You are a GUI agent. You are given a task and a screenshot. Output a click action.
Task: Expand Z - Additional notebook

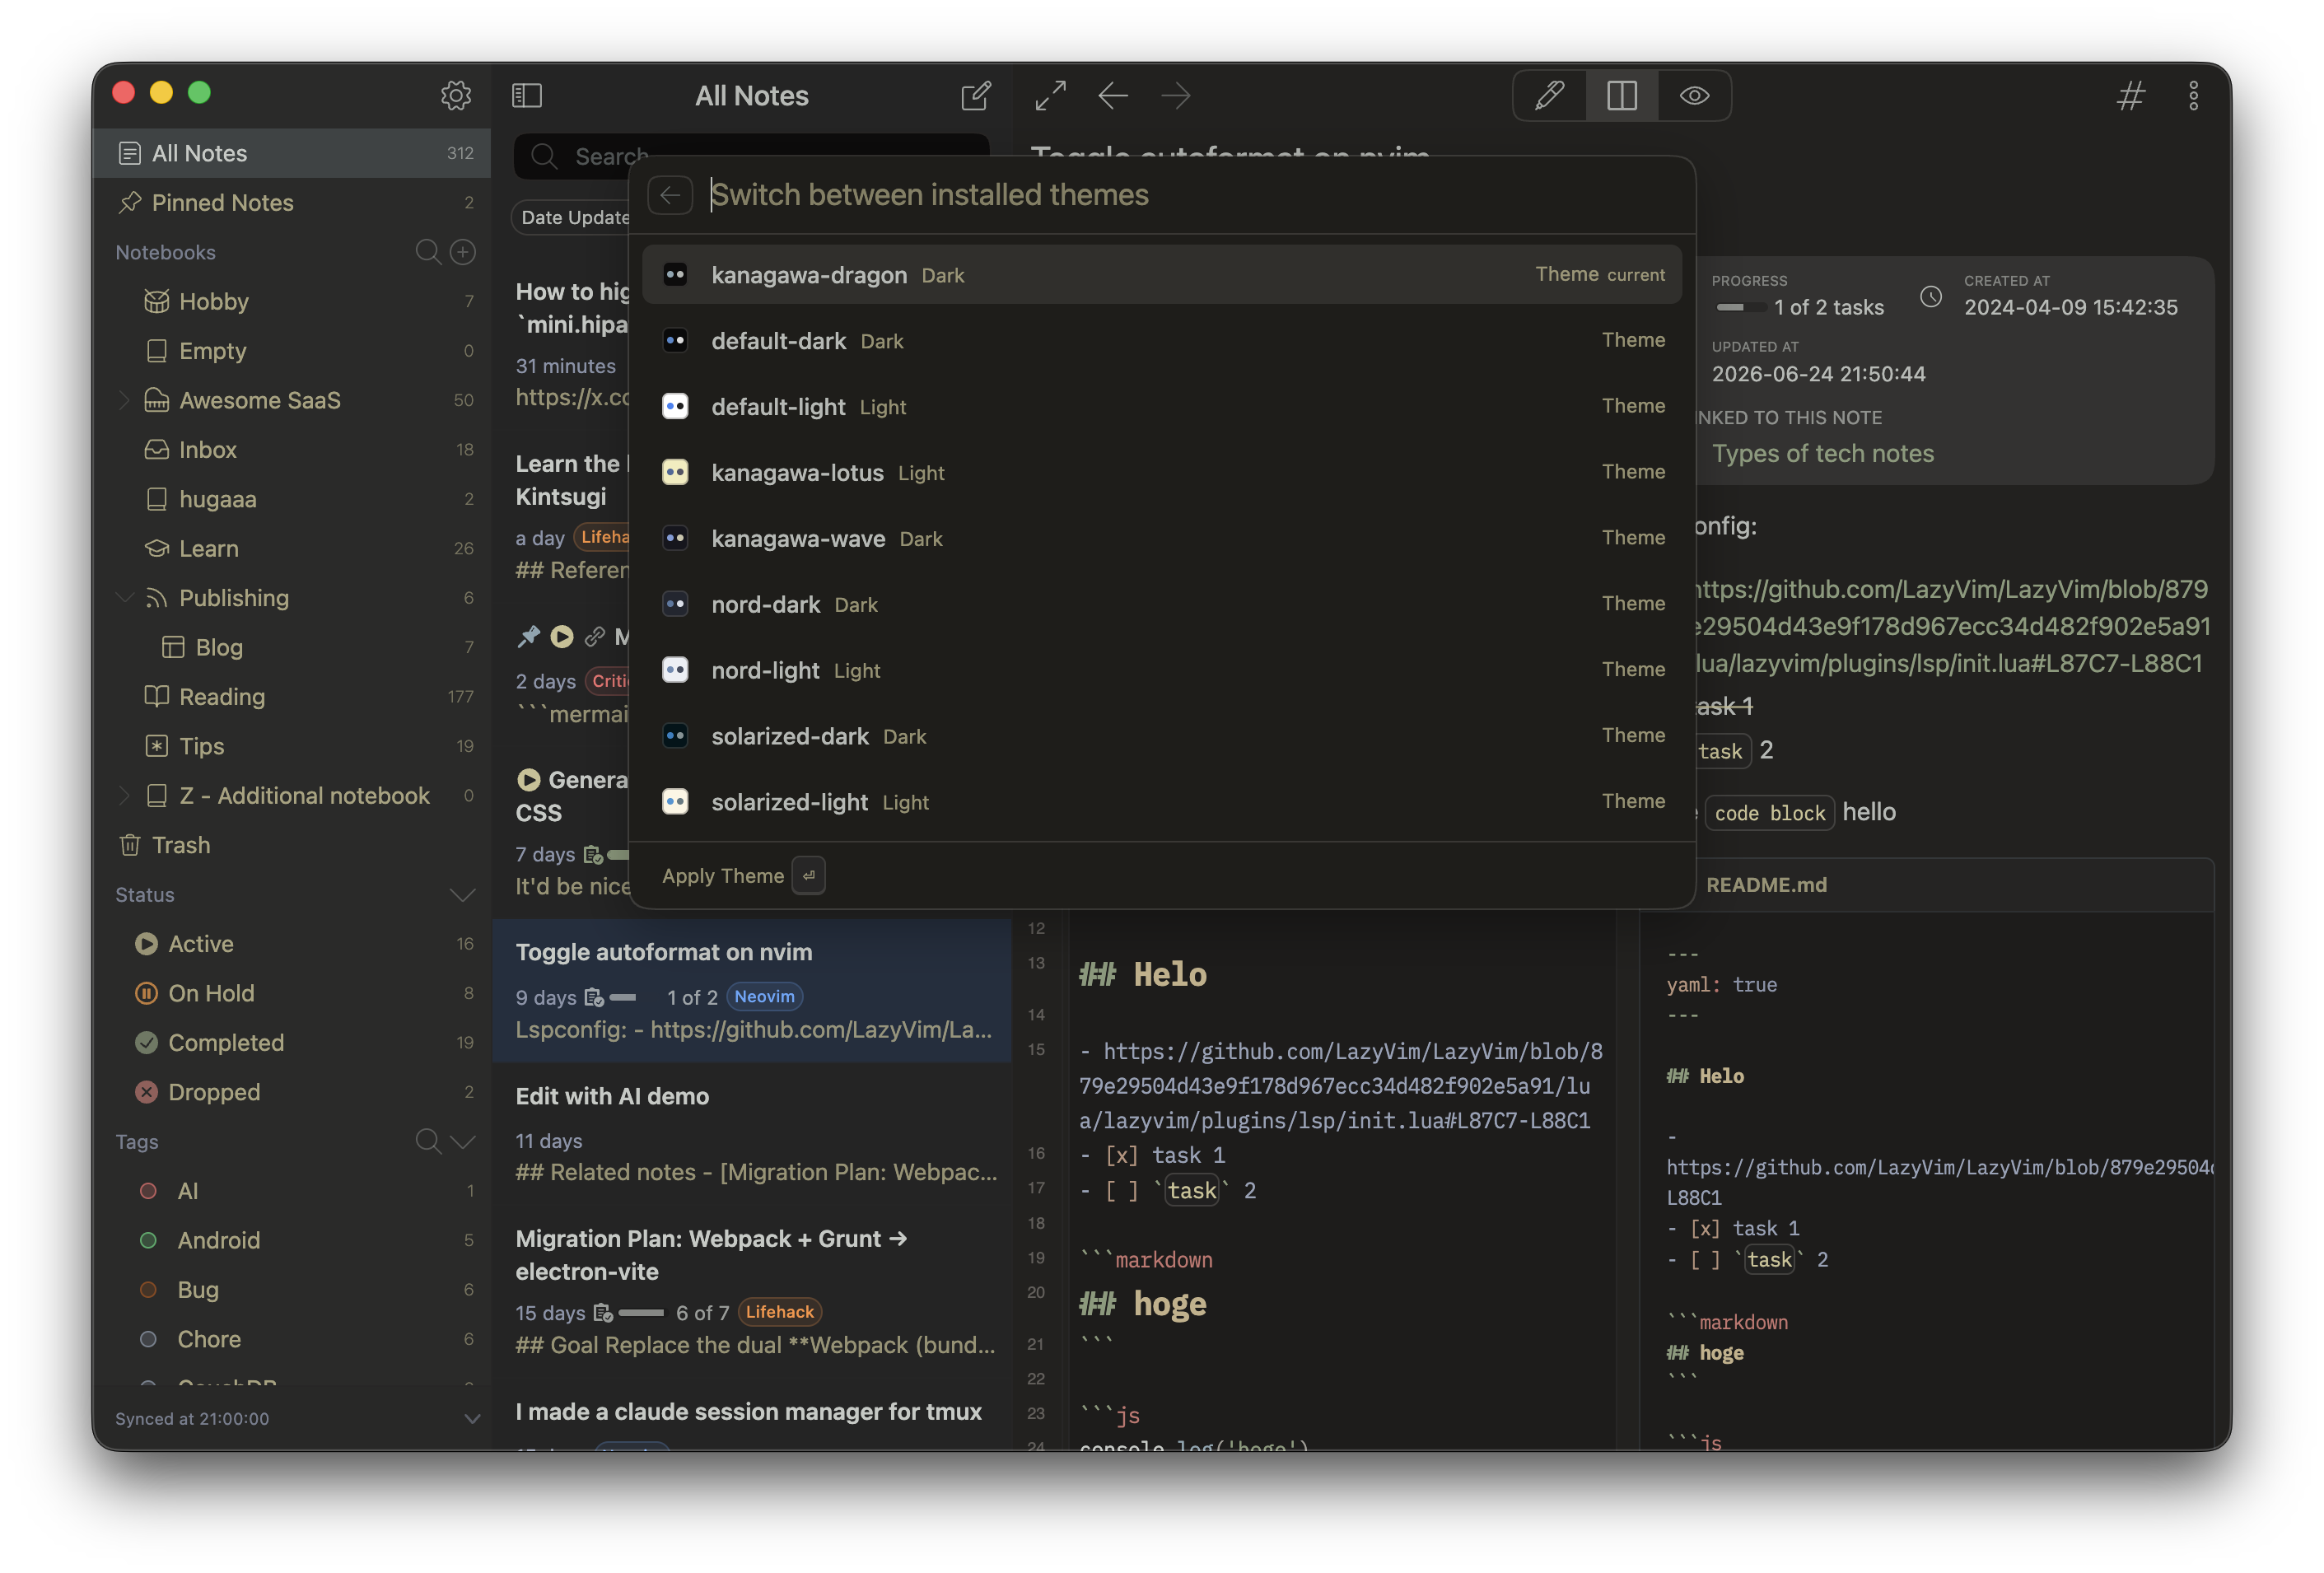pos(124,795)
